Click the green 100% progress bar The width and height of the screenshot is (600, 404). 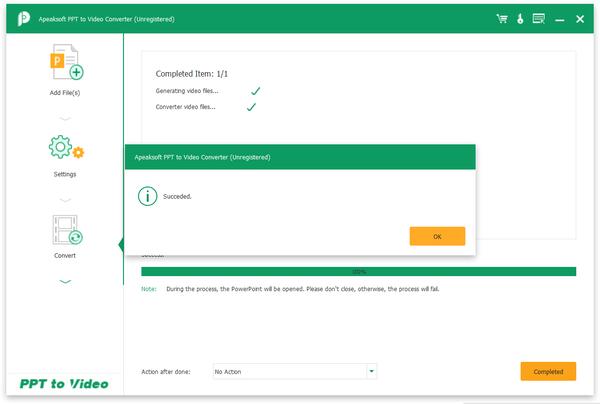(x=359, y=272)
